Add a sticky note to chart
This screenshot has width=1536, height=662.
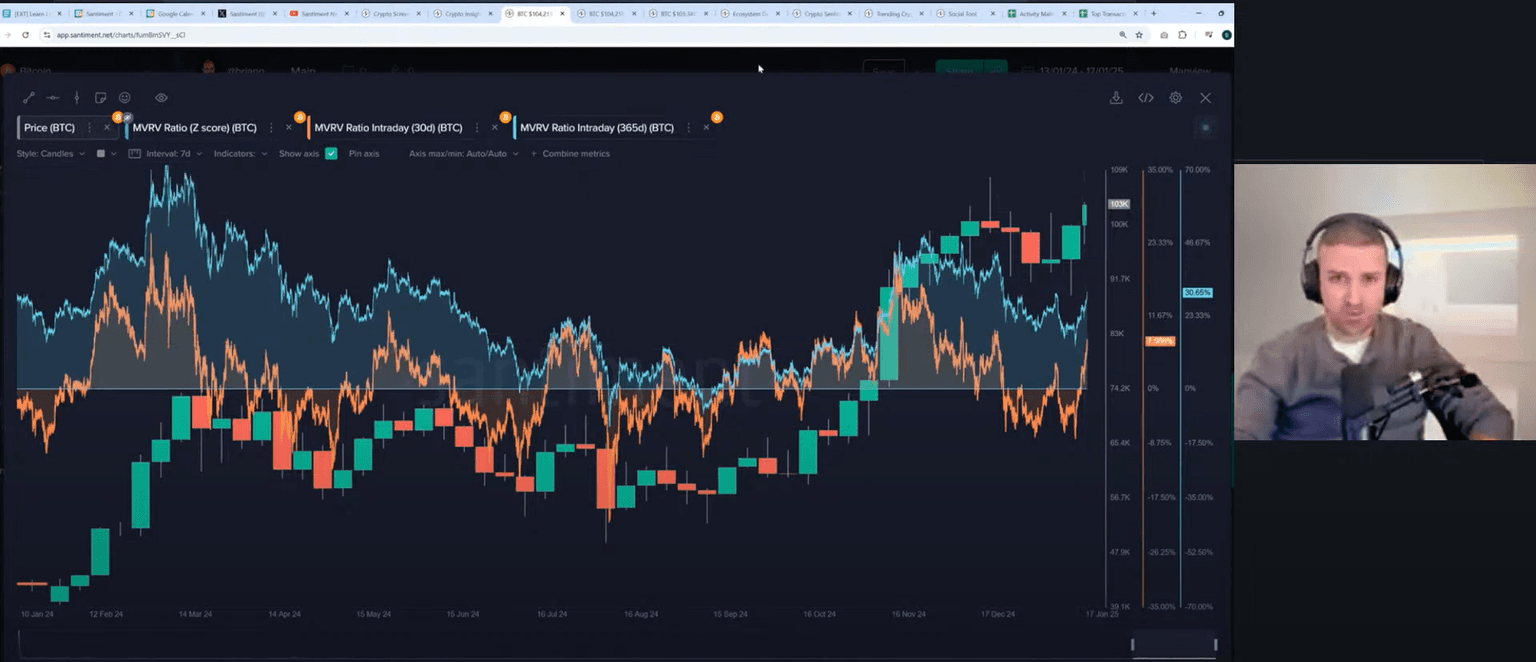[x=100, y=98]
